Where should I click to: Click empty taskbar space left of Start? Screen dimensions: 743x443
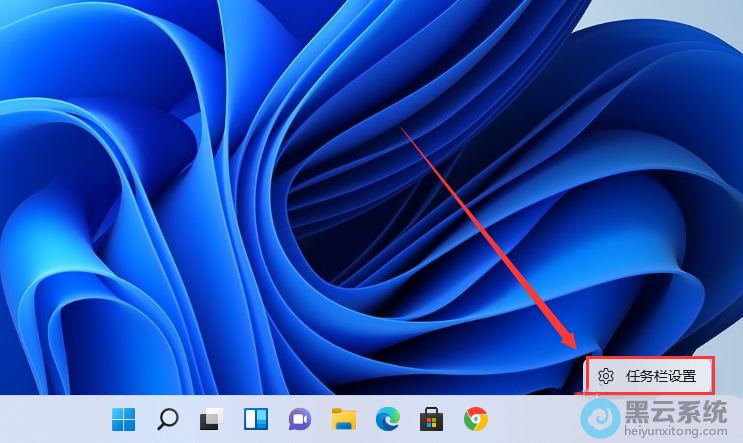[50, 419]
